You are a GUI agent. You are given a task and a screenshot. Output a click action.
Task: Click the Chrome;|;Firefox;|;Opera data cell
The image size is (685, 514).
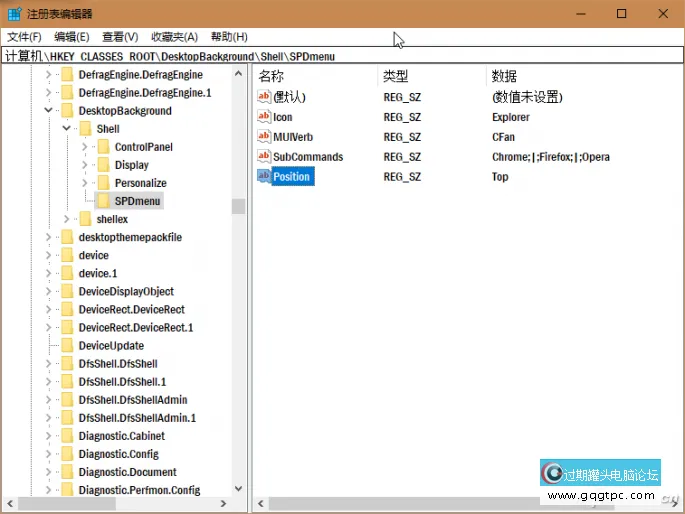pos(550,157)
